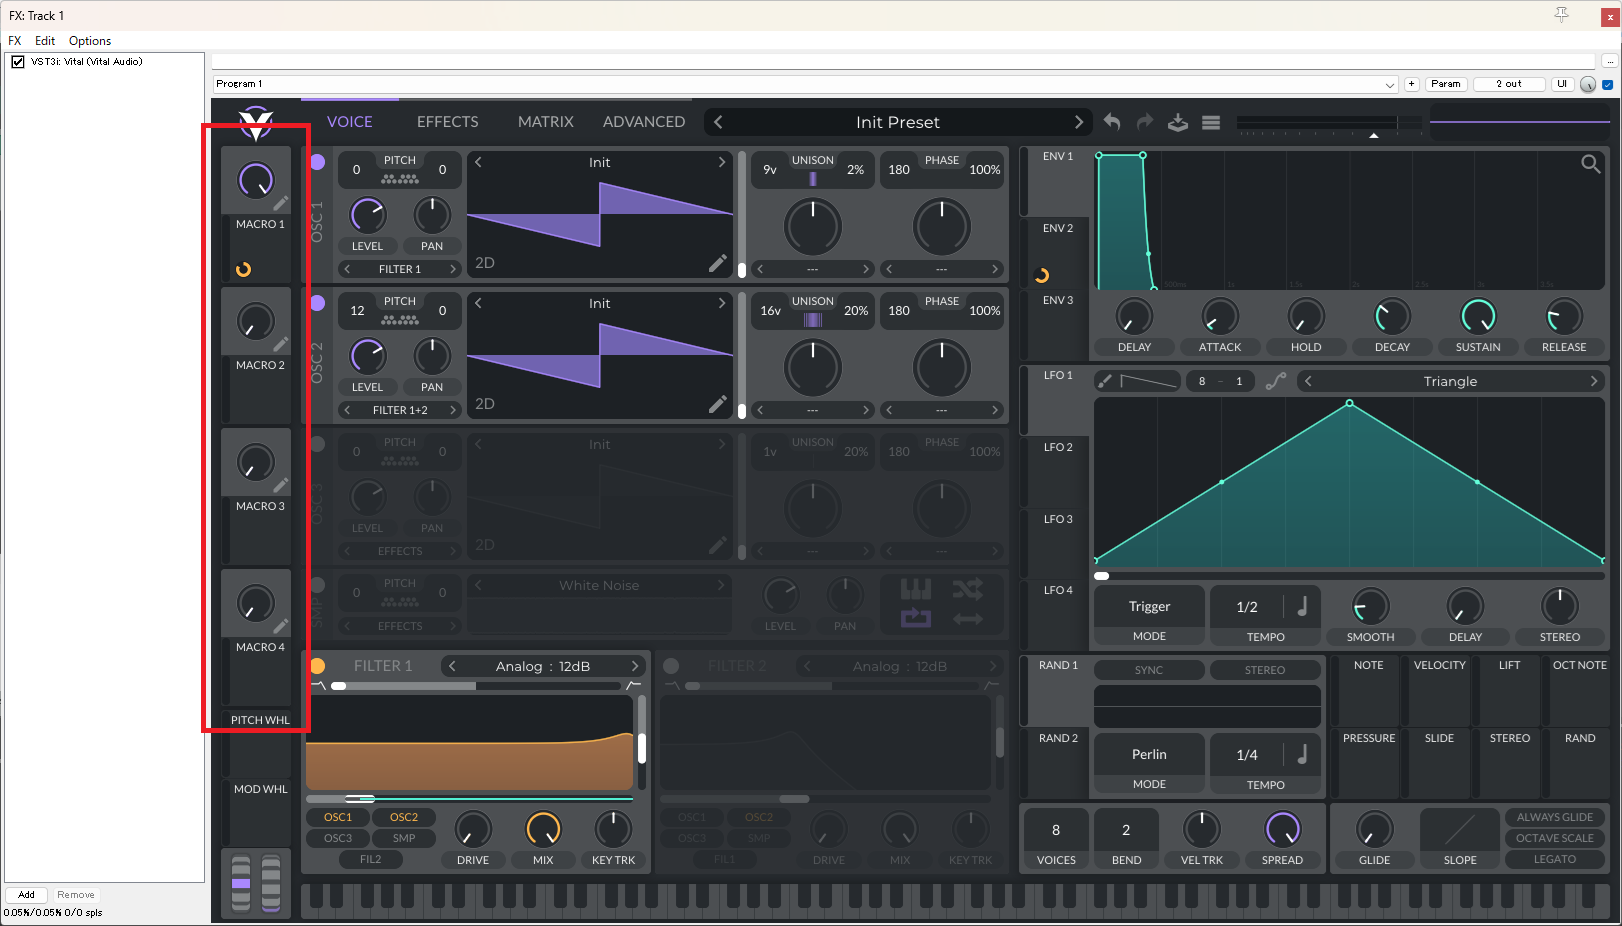Open the Program 1 preset dropdown
Viewport: 1622px width, 926px height.
806,84
